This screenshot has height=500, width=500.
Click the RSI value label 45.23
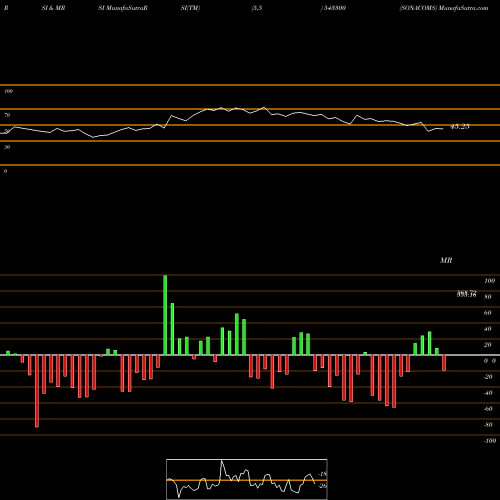(x=460, y=127)
